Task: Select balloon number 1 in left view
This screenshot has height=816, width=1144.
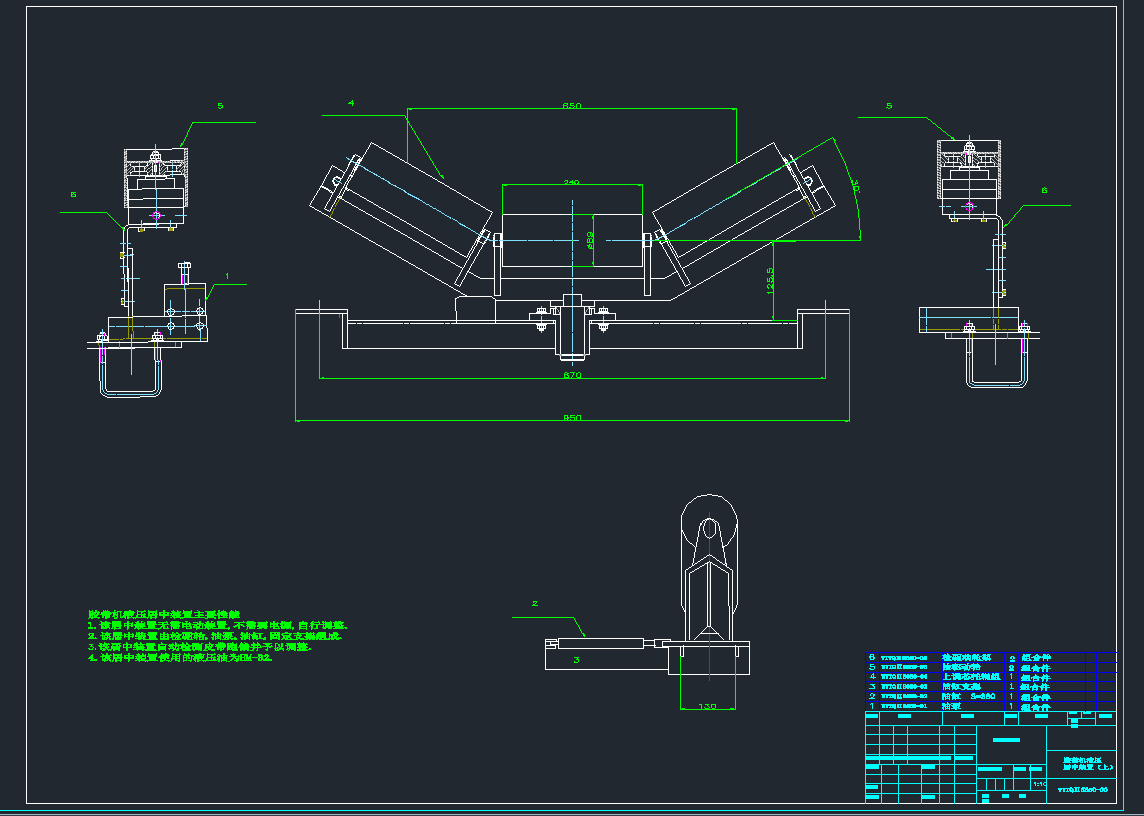Action: [227, 275]
